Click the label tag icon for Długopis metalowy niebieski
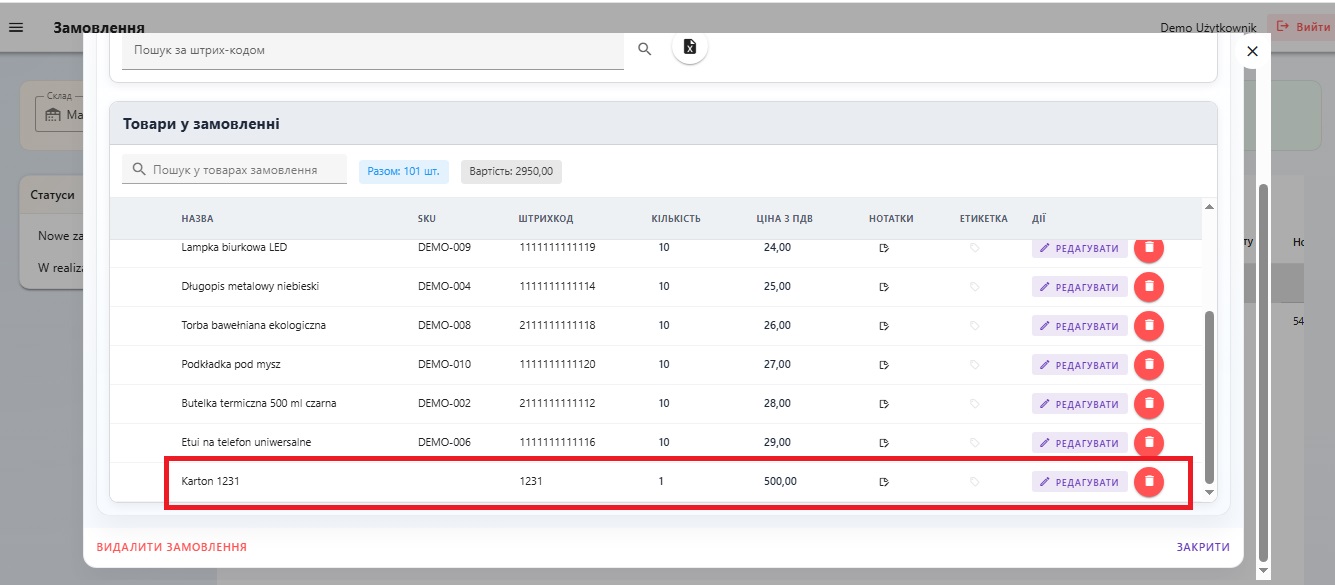This screenshot has width=1335, height=585. [975, 287]
